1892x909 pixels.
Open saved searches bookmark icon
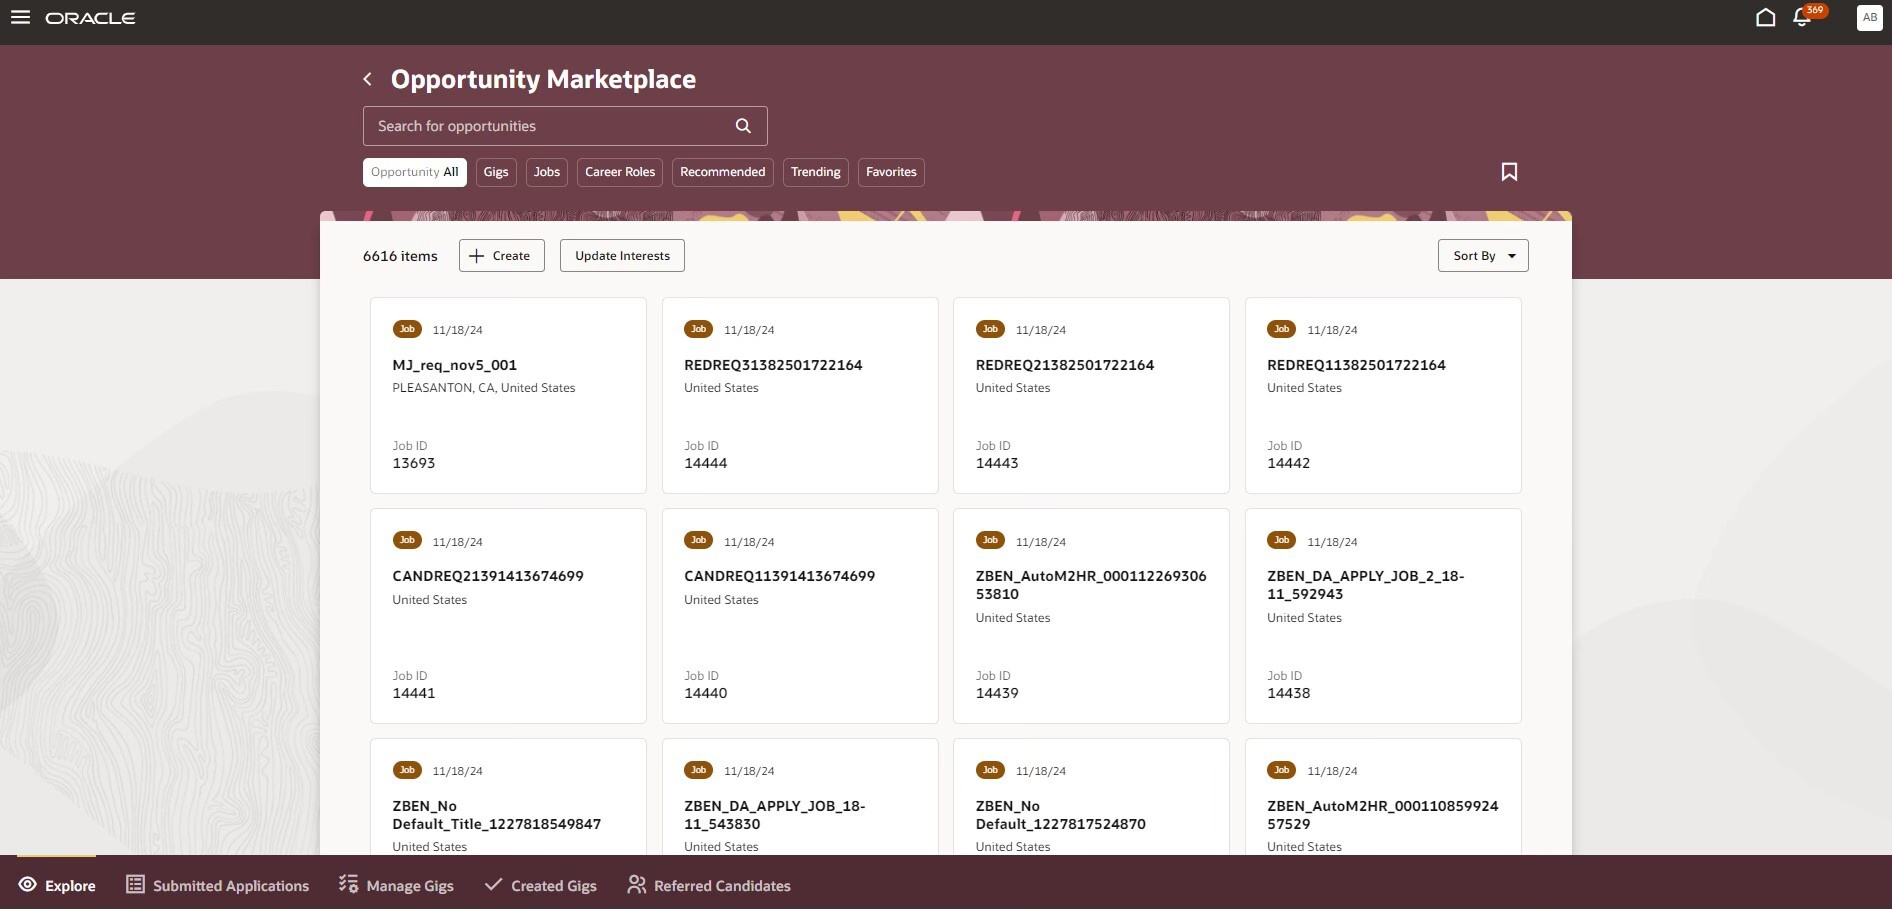(x=1509, y=172)
